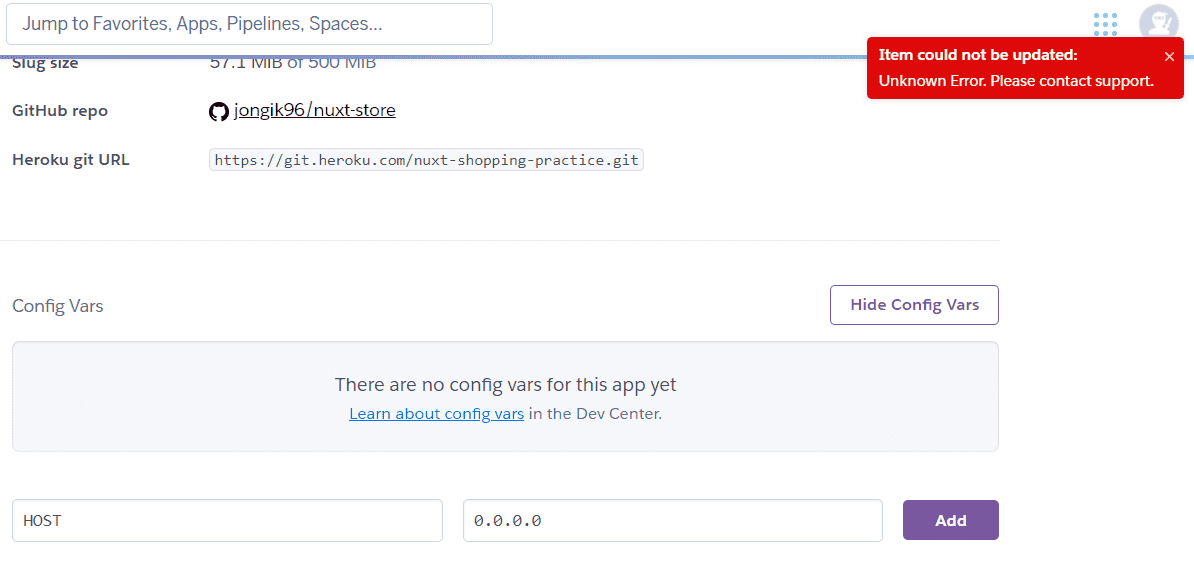Focus the Jump to Favorites search box
The height and width of the screenshot is (577, 1194).
[249, 24]
